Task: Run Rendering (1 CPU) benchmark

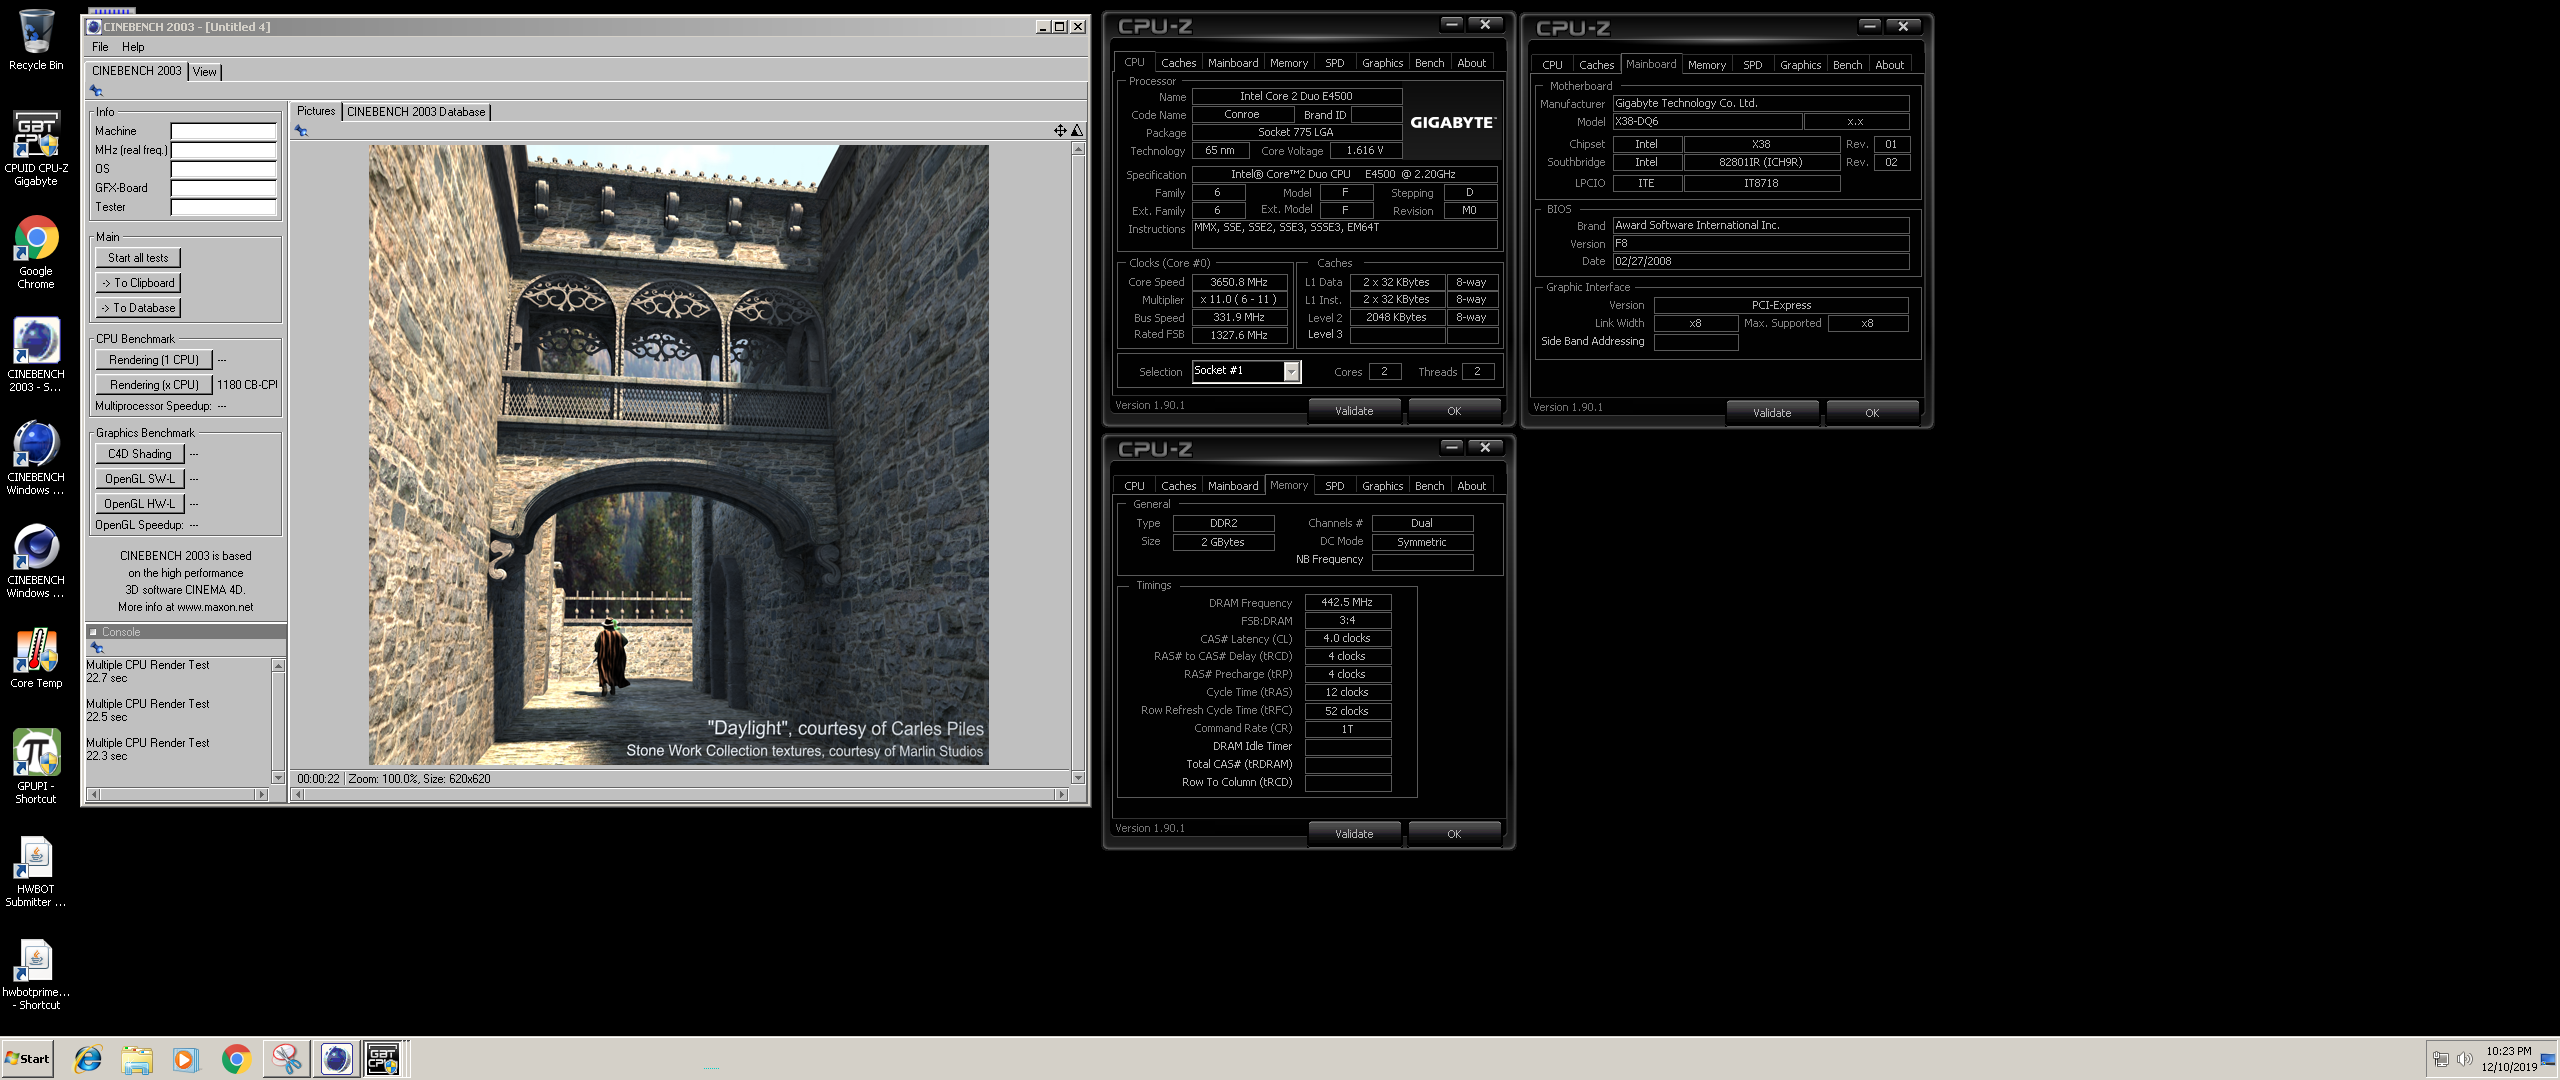Action: (x=154, y=360)
